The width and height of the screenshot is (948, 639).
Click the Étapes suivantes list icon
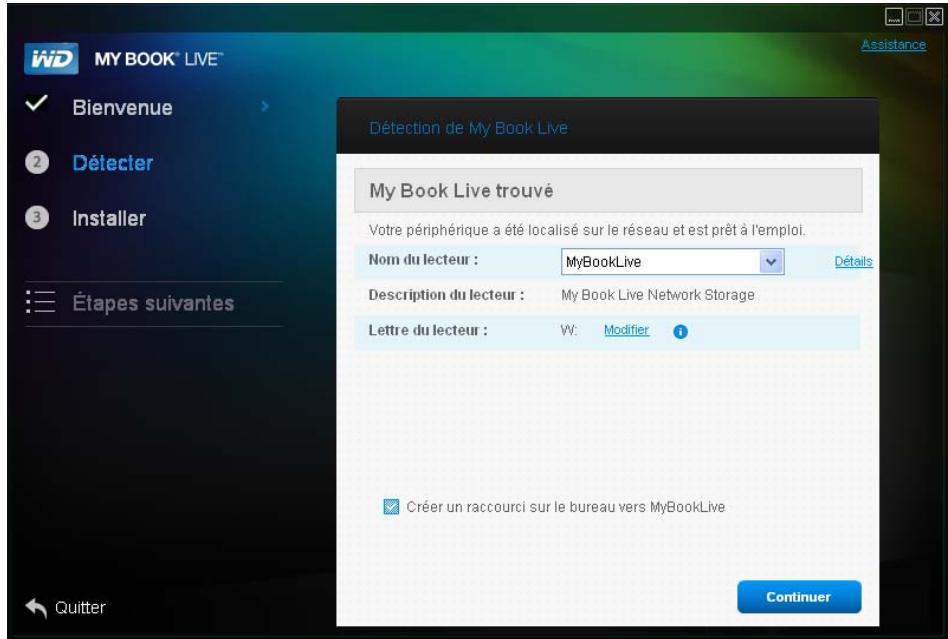pyautogui.click(x=41, y=302)
